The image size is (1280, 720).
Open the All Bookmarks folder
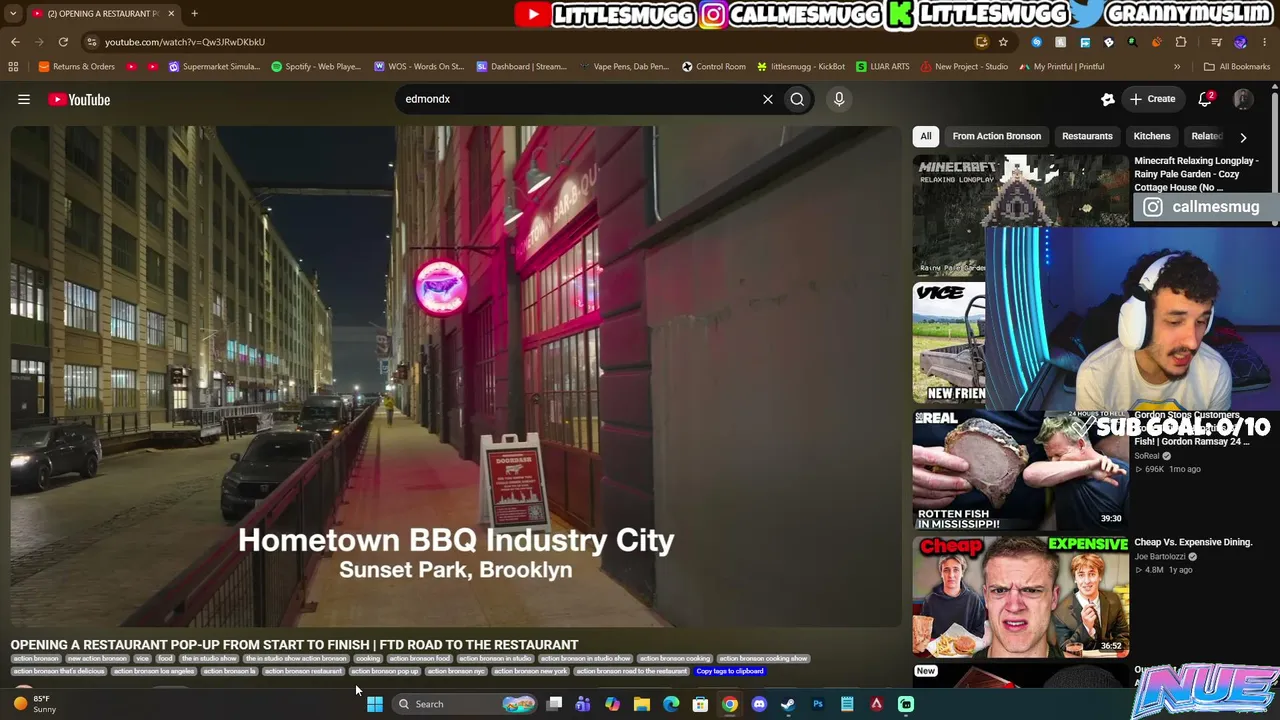1237,67
